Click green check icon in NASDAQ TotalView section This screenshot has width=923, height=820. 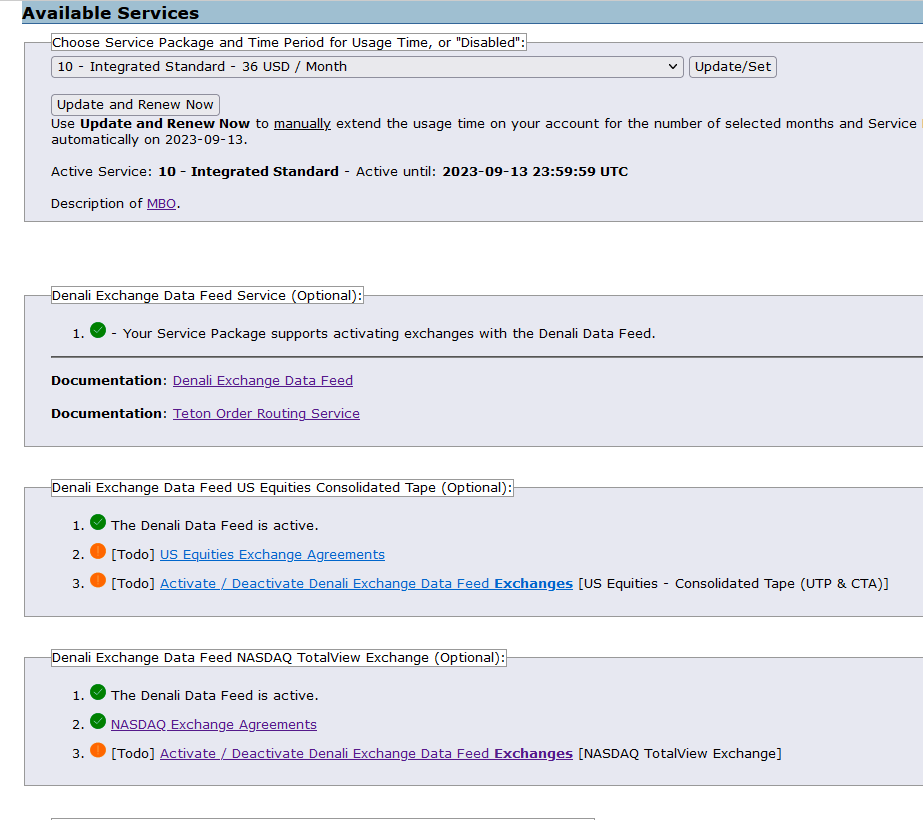[98, 692]
